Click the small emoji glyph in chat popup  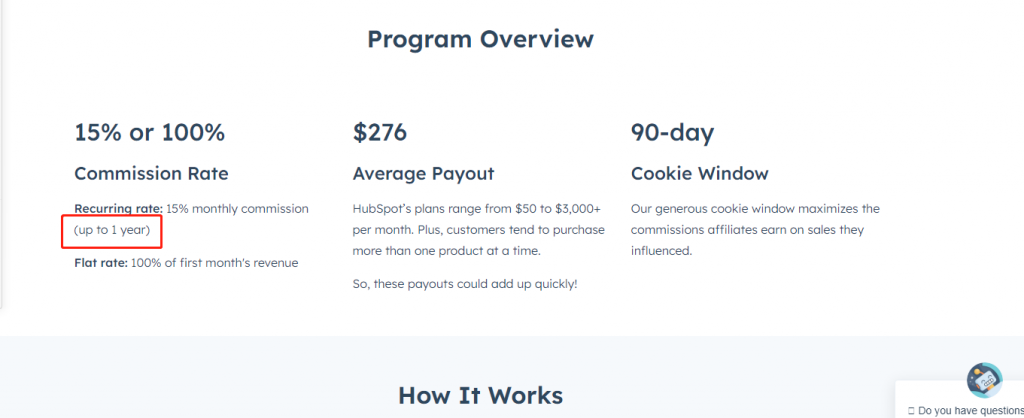click(x=911, y=410)
